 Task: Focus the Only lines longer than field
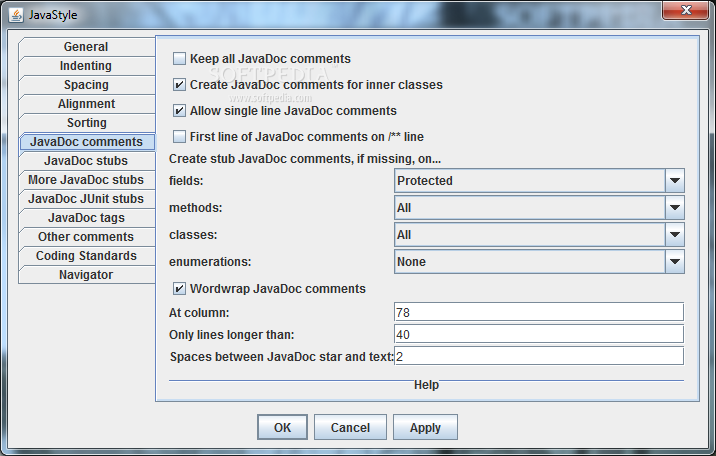(539, 334)
